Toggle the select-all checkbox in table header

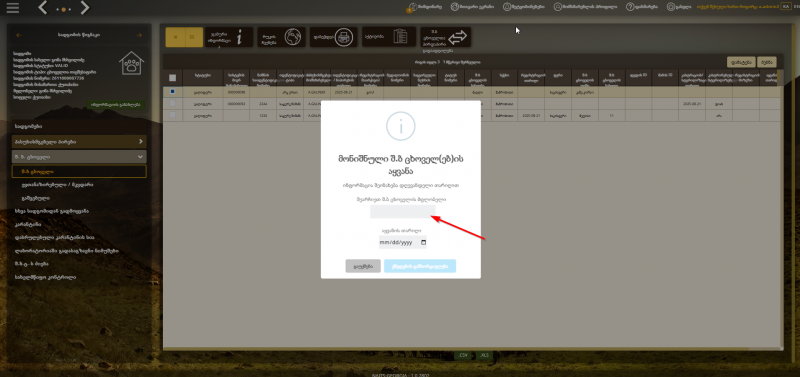pos(172,78)
